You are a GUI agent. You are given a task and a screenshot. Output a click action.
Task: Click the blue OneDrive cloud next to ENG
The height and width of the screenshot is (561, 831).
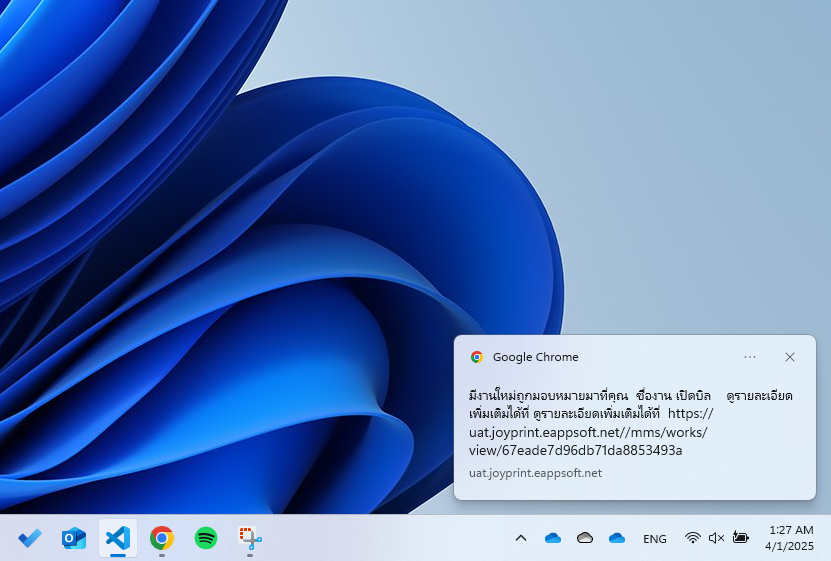coord(617,538)
